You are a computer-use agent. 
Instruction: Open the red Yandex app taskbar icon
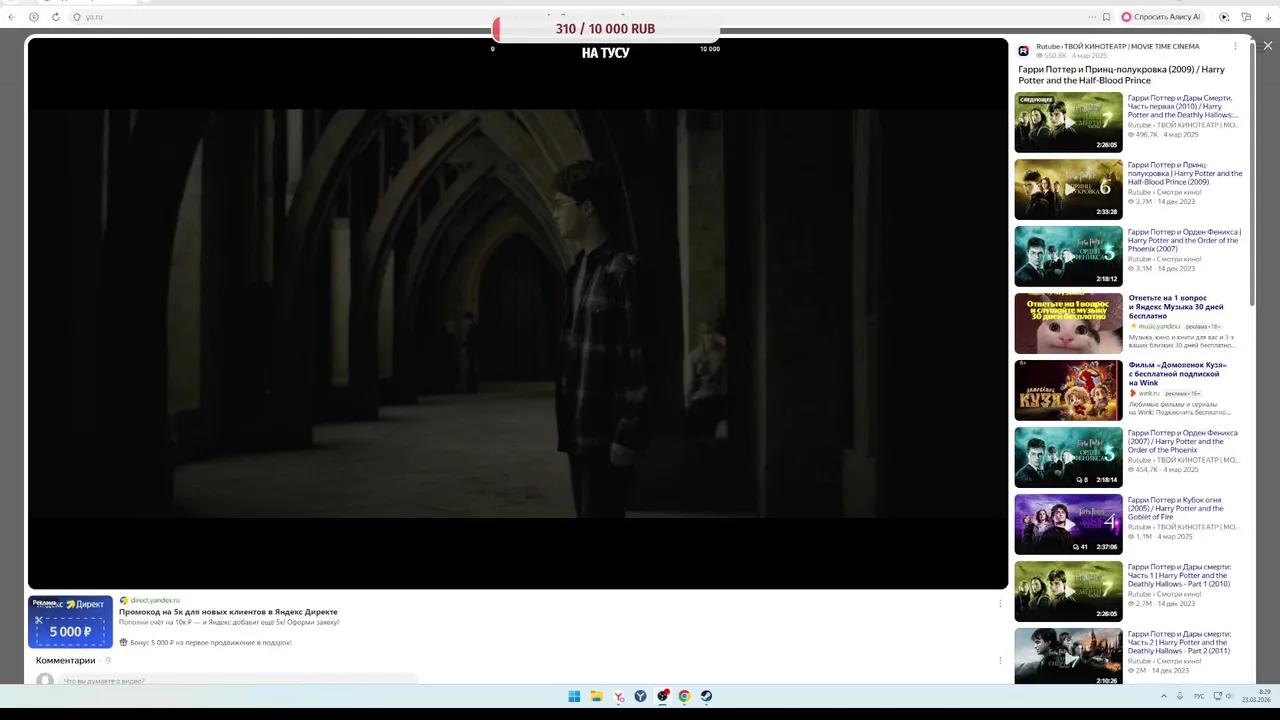tap(619, 696)
